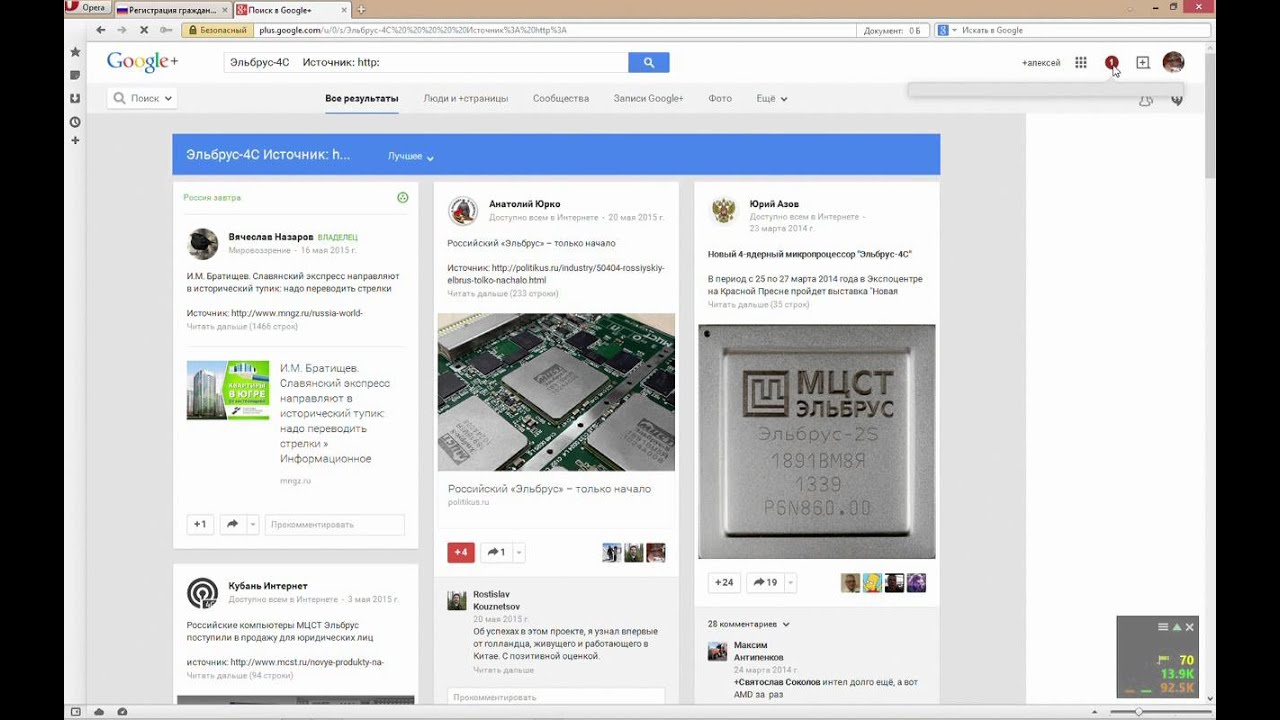1280x720 pixels.
Task: Open the dropdown beside Назаров's share button
Action: [253, 524]
